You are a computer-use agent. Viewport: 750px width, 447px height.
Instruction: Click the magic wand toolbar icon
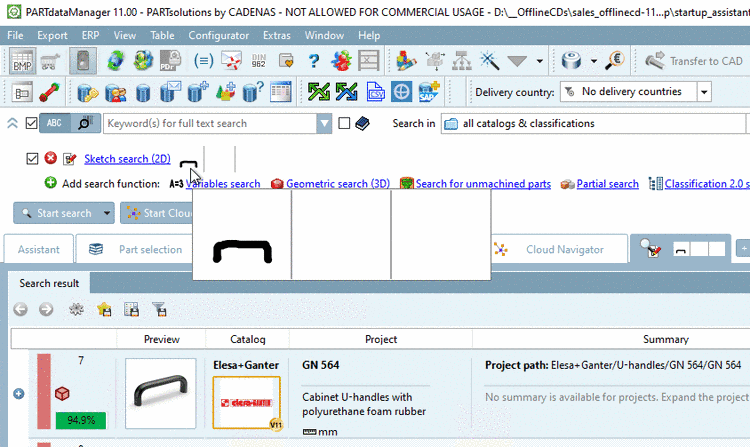(x=489, y=61)
